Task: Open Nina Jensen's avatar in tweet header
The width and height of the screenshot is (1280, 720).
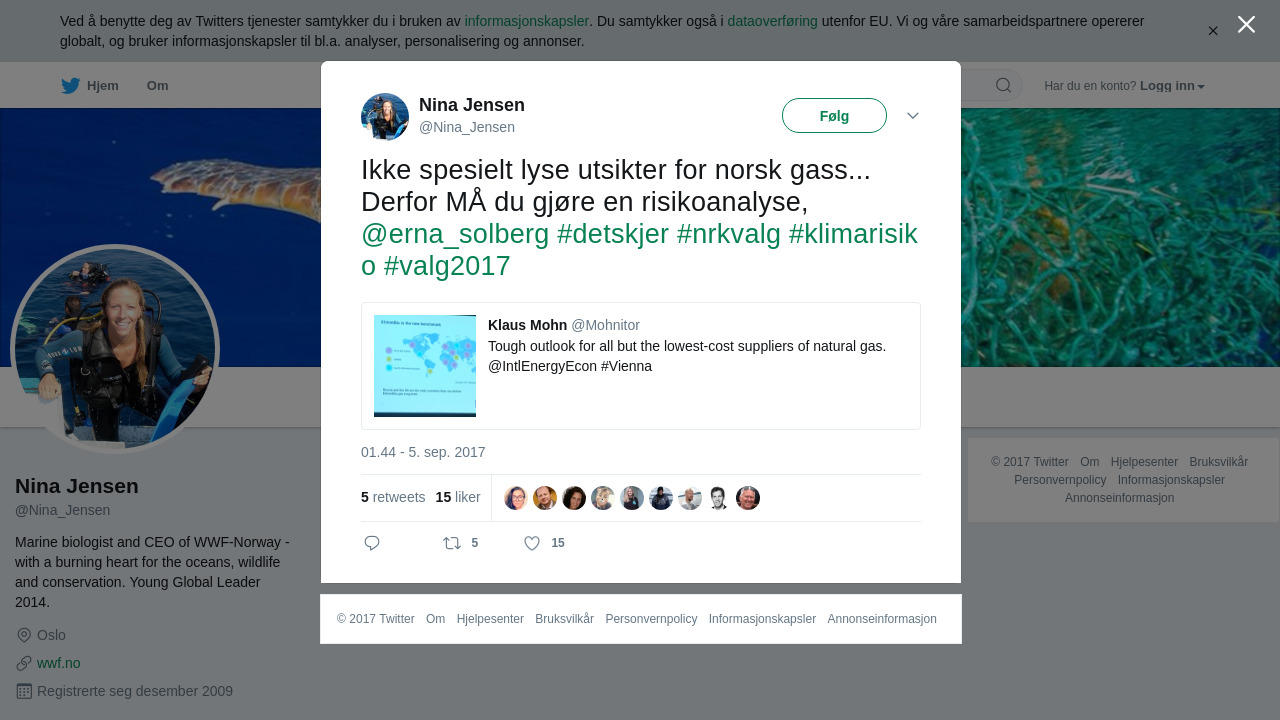Action: [x=385, y=117]
